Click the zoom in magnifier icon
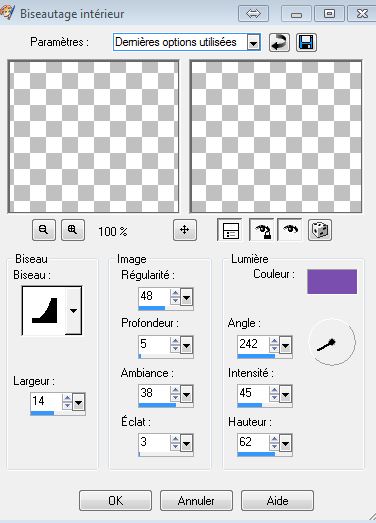This screenshot has height=523, width=376. click(73, 230)
